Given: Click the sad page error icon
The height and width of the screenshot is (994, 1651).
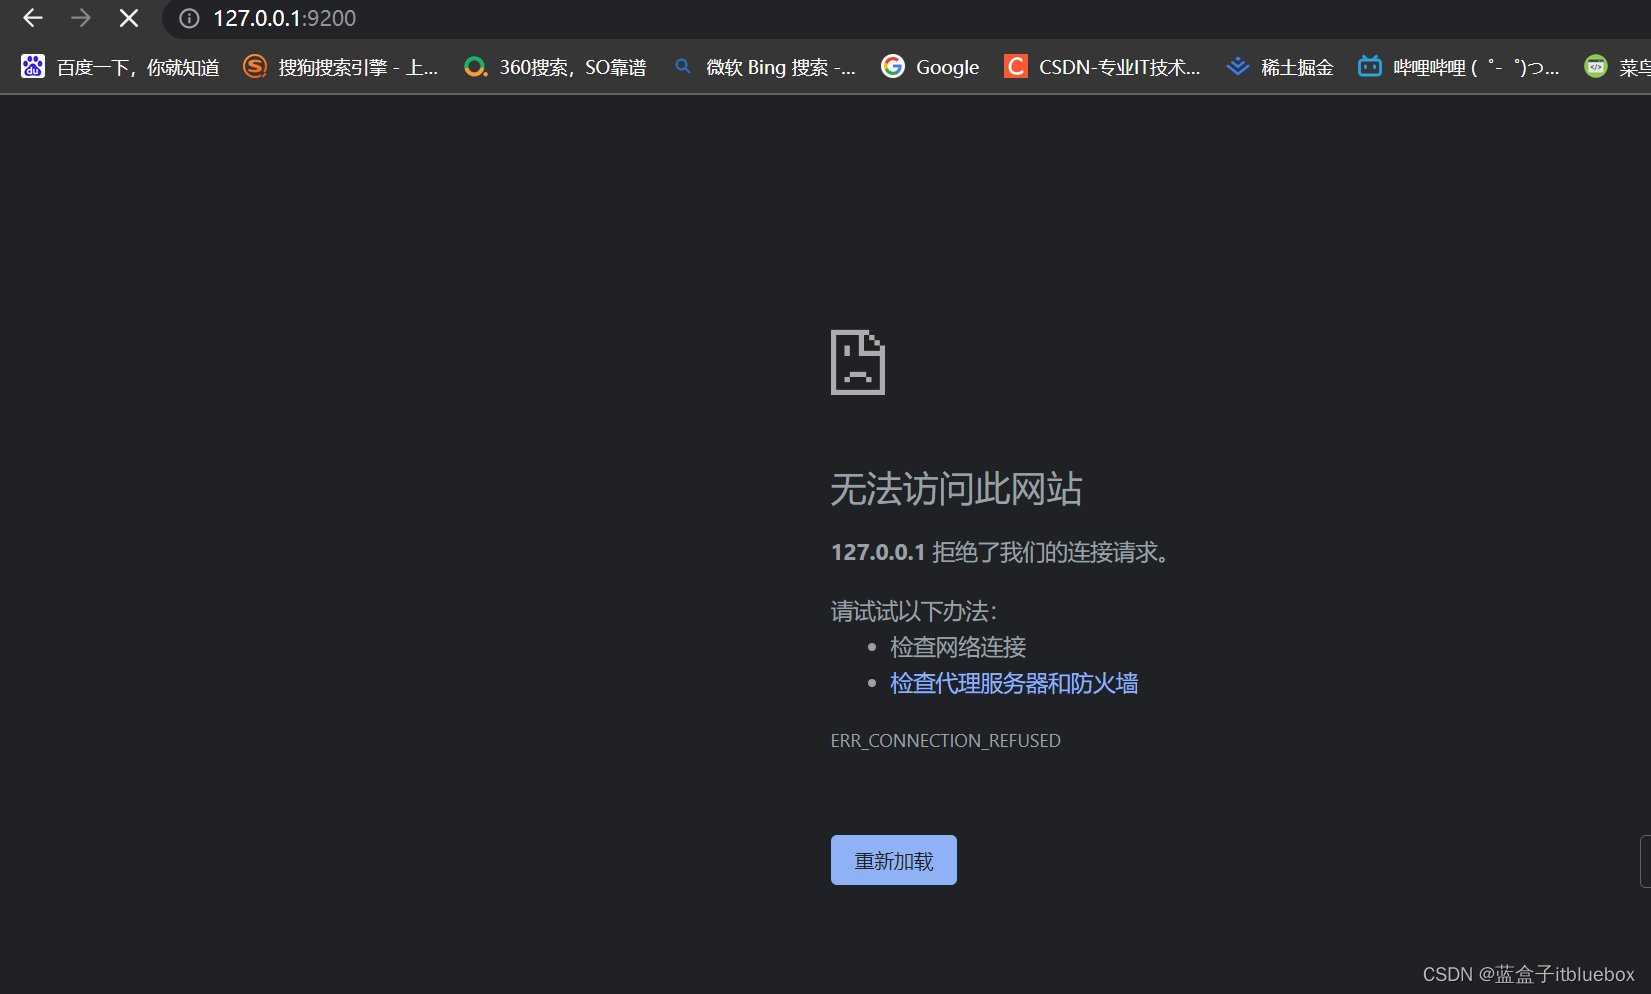Looking at the screenshot, I should coord(857,362).
